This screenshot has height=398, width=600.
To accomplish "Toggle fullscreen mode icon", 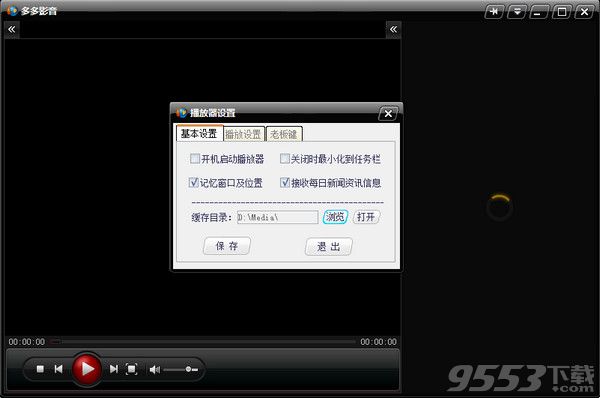I will 132,369.
